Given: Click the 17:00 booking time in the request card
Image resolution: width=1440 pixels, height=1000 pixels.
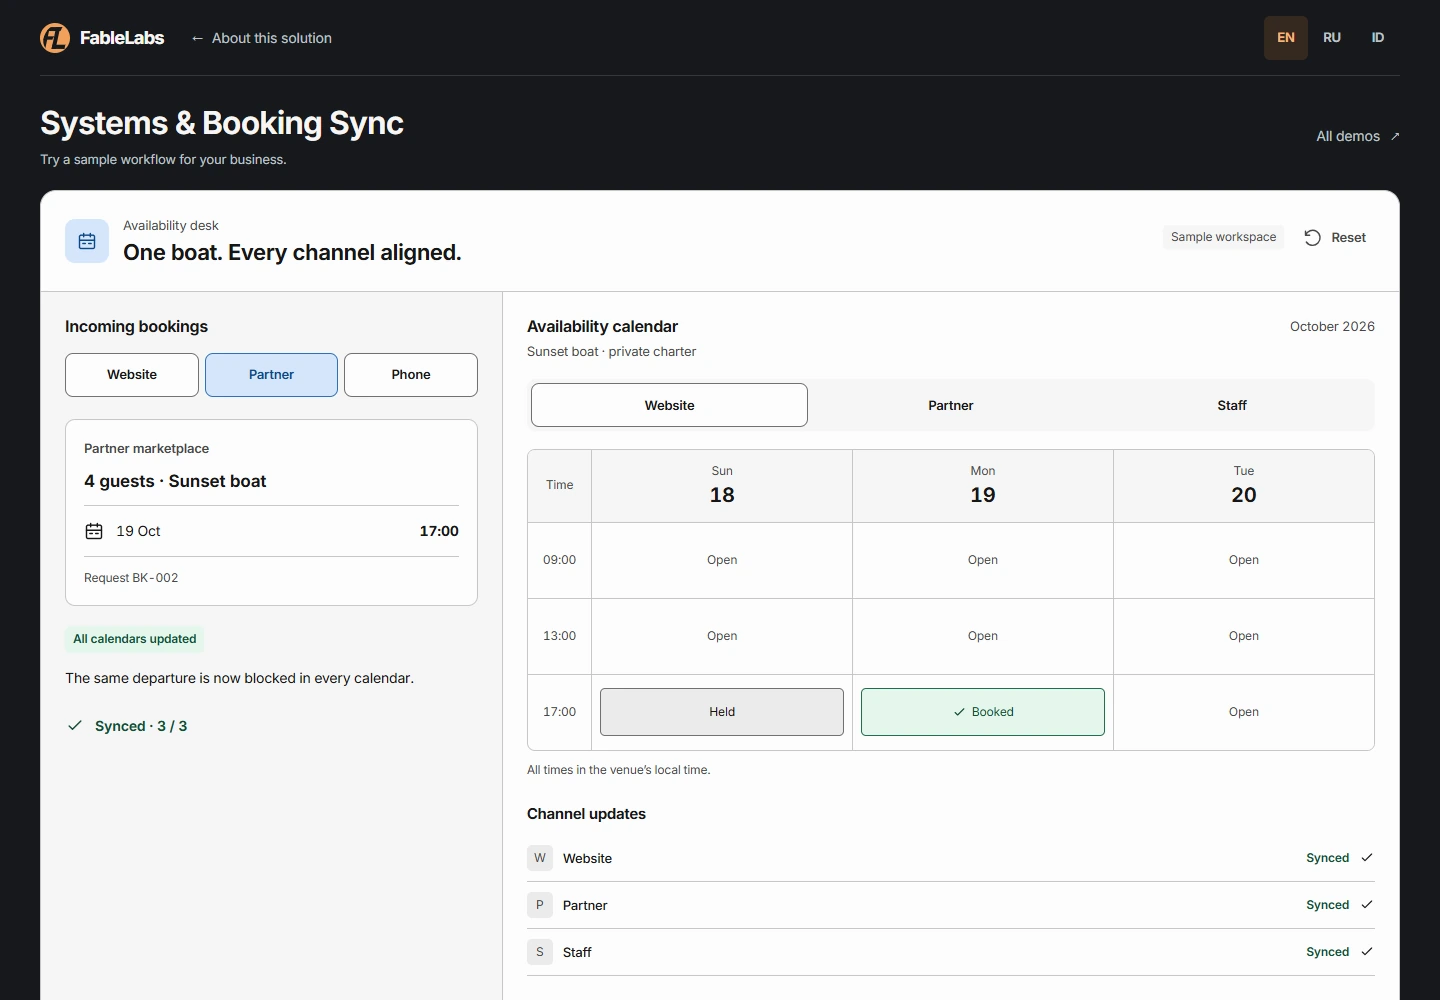Looking at the screenshot, I should click(439, 531).
